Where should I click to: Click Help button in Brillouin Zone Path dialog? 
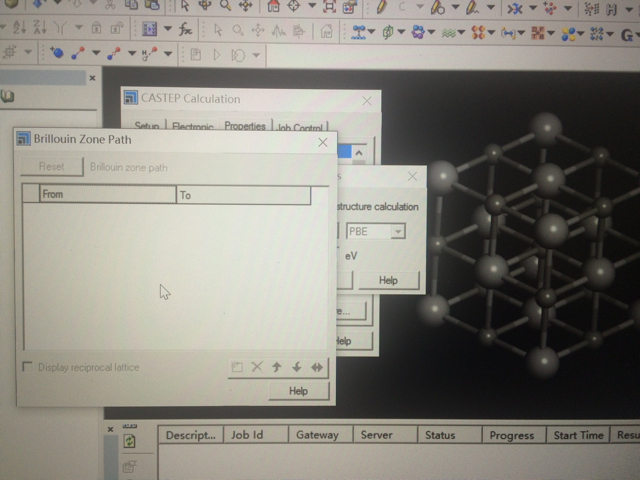pos(298,391)
